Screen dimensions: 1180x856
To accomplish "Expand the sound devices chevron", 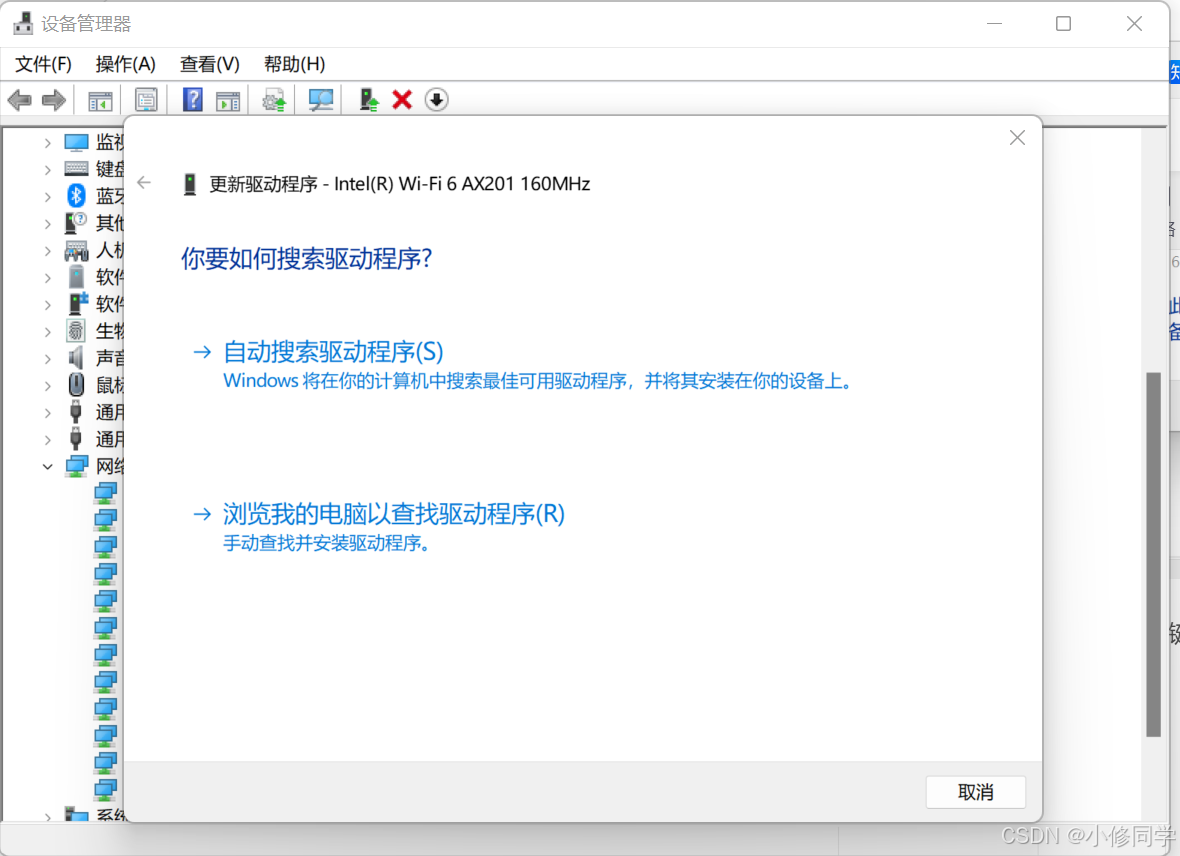I will pos(47,358).
